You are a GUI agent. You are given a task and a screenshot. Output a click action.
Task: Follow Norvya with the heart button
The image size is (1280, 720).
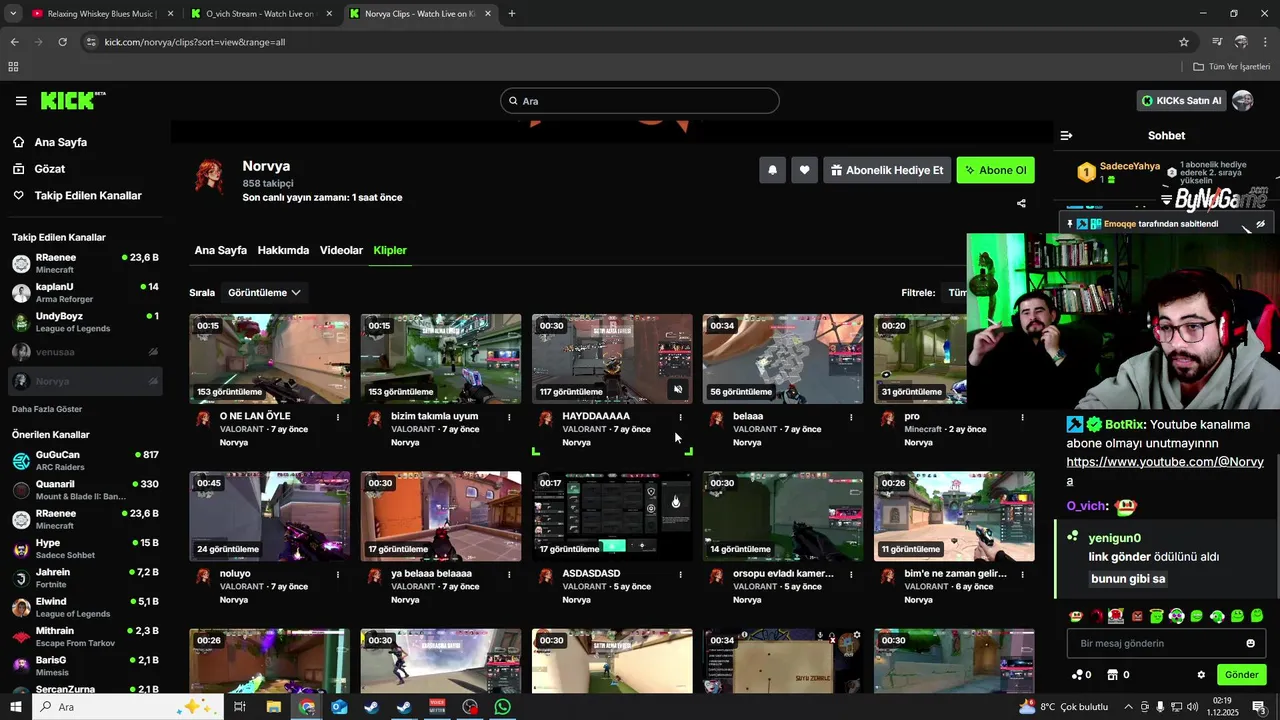click(804, 170)
